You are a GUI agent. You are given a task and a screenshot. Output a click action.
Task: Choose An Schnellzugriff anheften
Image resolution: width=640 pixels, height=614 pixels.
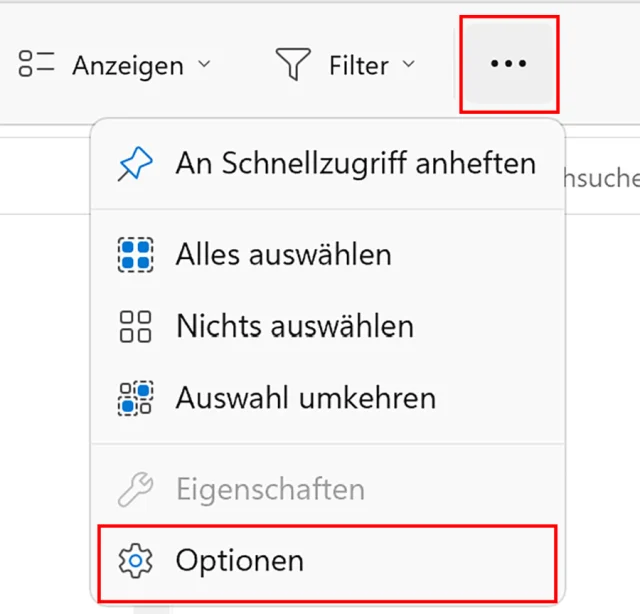(355, 163)
